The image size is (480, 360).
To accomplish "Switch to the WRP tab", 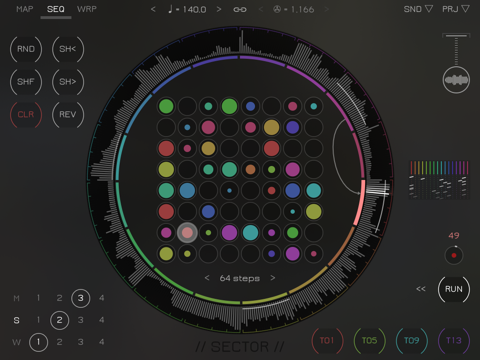I will coord(87,9).
